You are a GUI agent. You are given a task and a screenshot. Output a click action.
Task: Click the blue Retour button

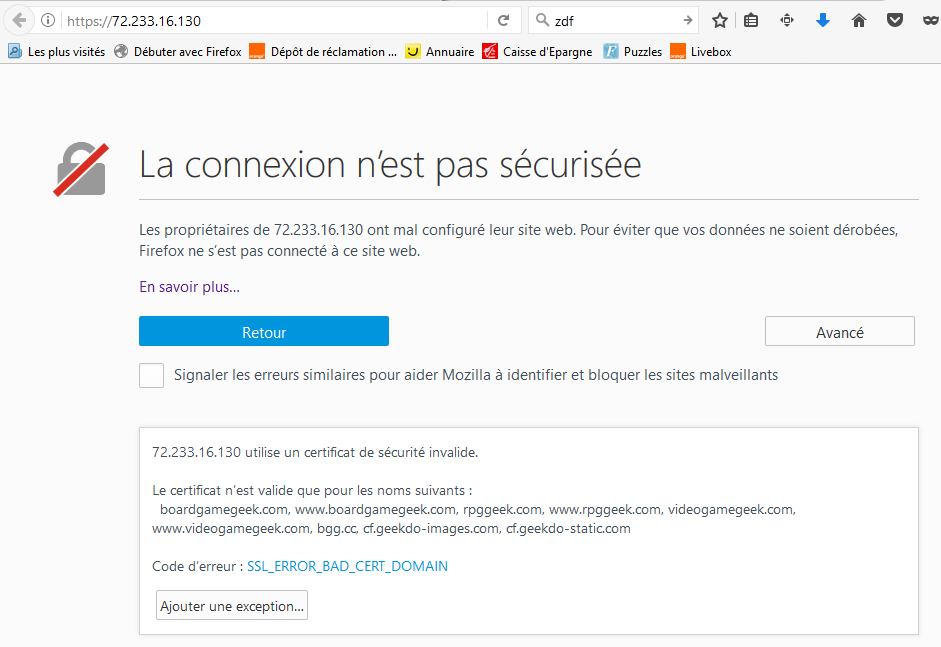(264, 332)
